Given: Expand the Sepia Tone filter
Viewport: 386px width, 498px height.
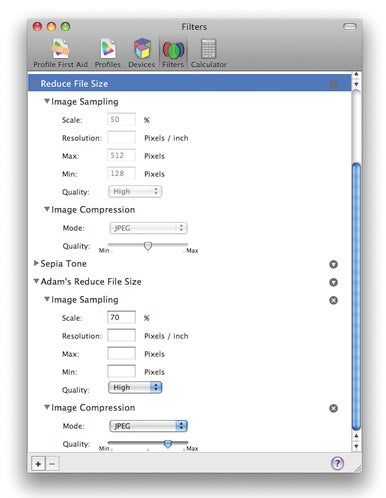Looking at the screenshot, I should [x=36, y=263].
